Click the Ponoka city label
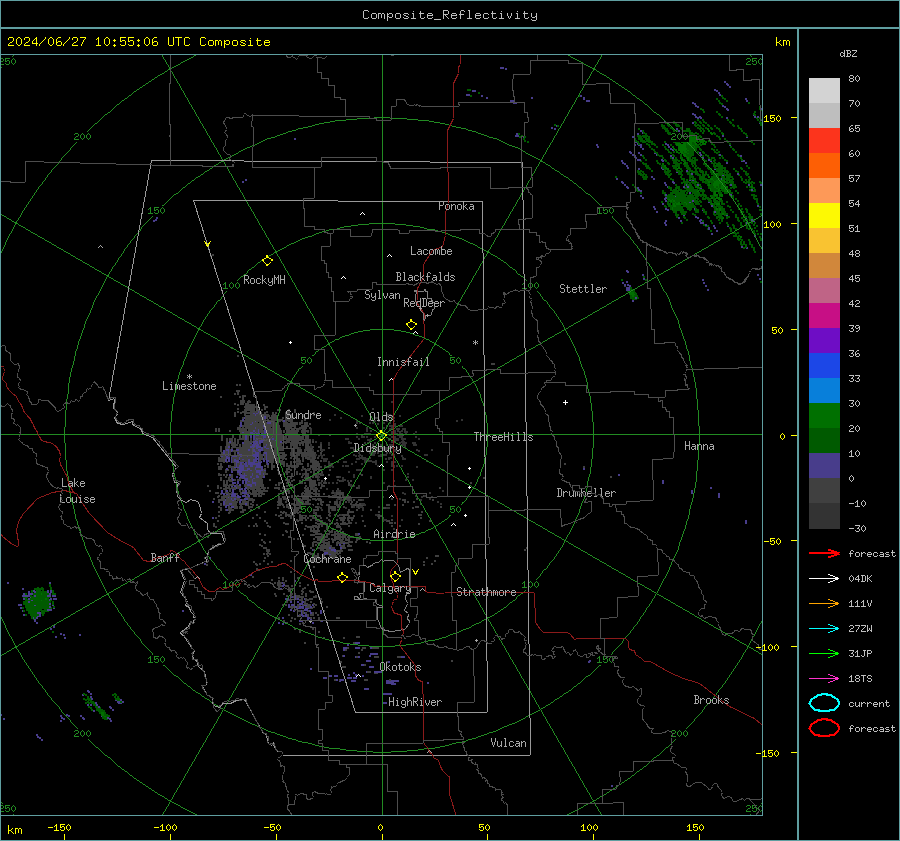 click(x=456, y=206)
